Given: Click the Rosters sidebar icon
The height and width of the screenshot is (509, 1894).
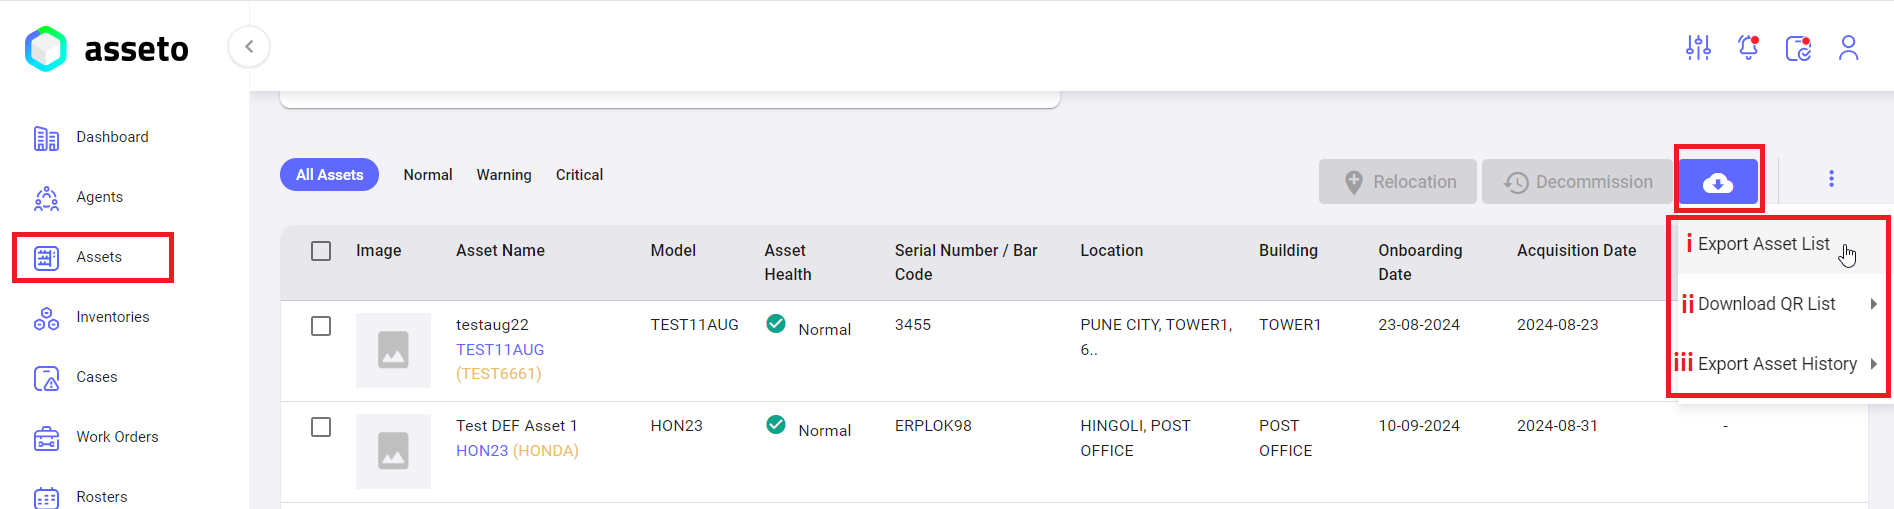Looking at the screenshot, I should pos(46,497).
